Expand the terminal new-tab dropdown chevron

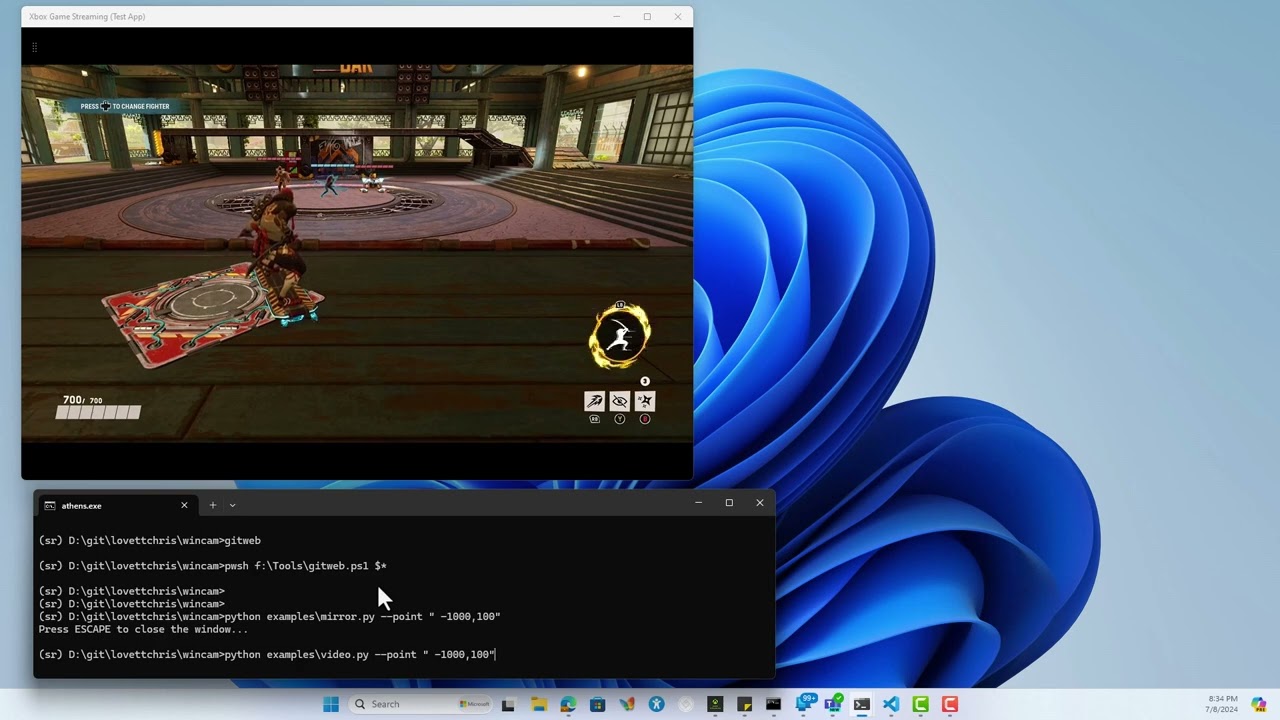(x=232, y=505)
